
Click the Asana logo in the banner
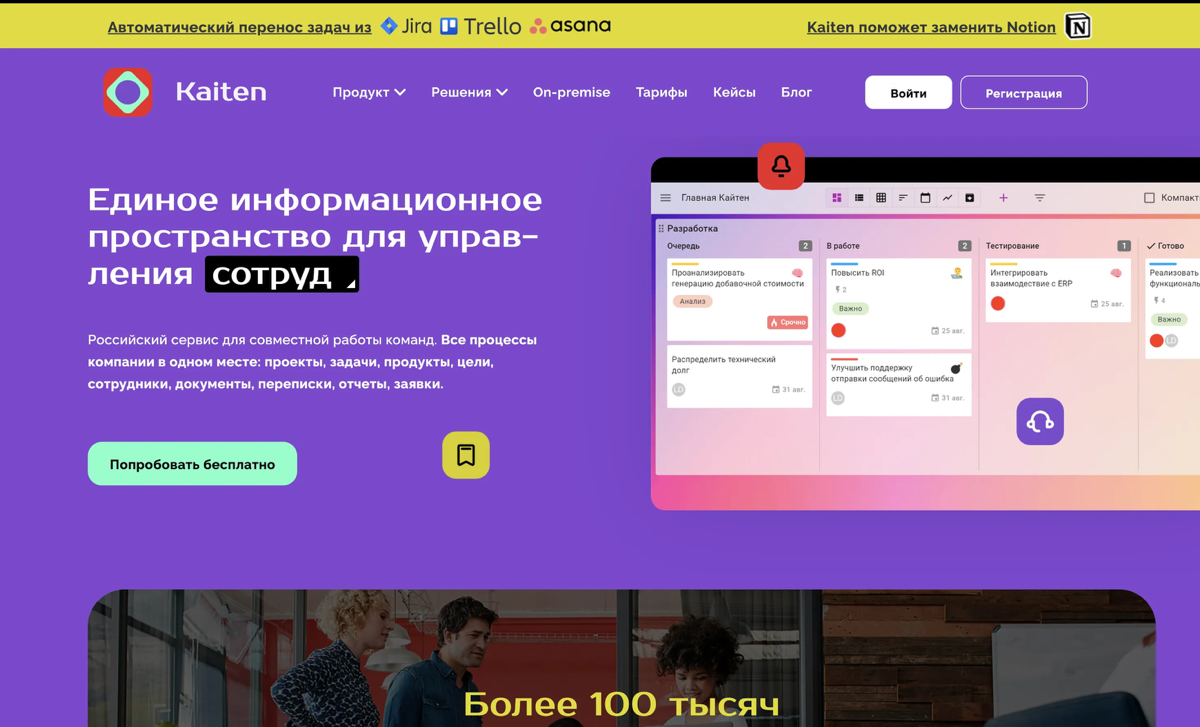pyautogui.click(x=570, y=26)
